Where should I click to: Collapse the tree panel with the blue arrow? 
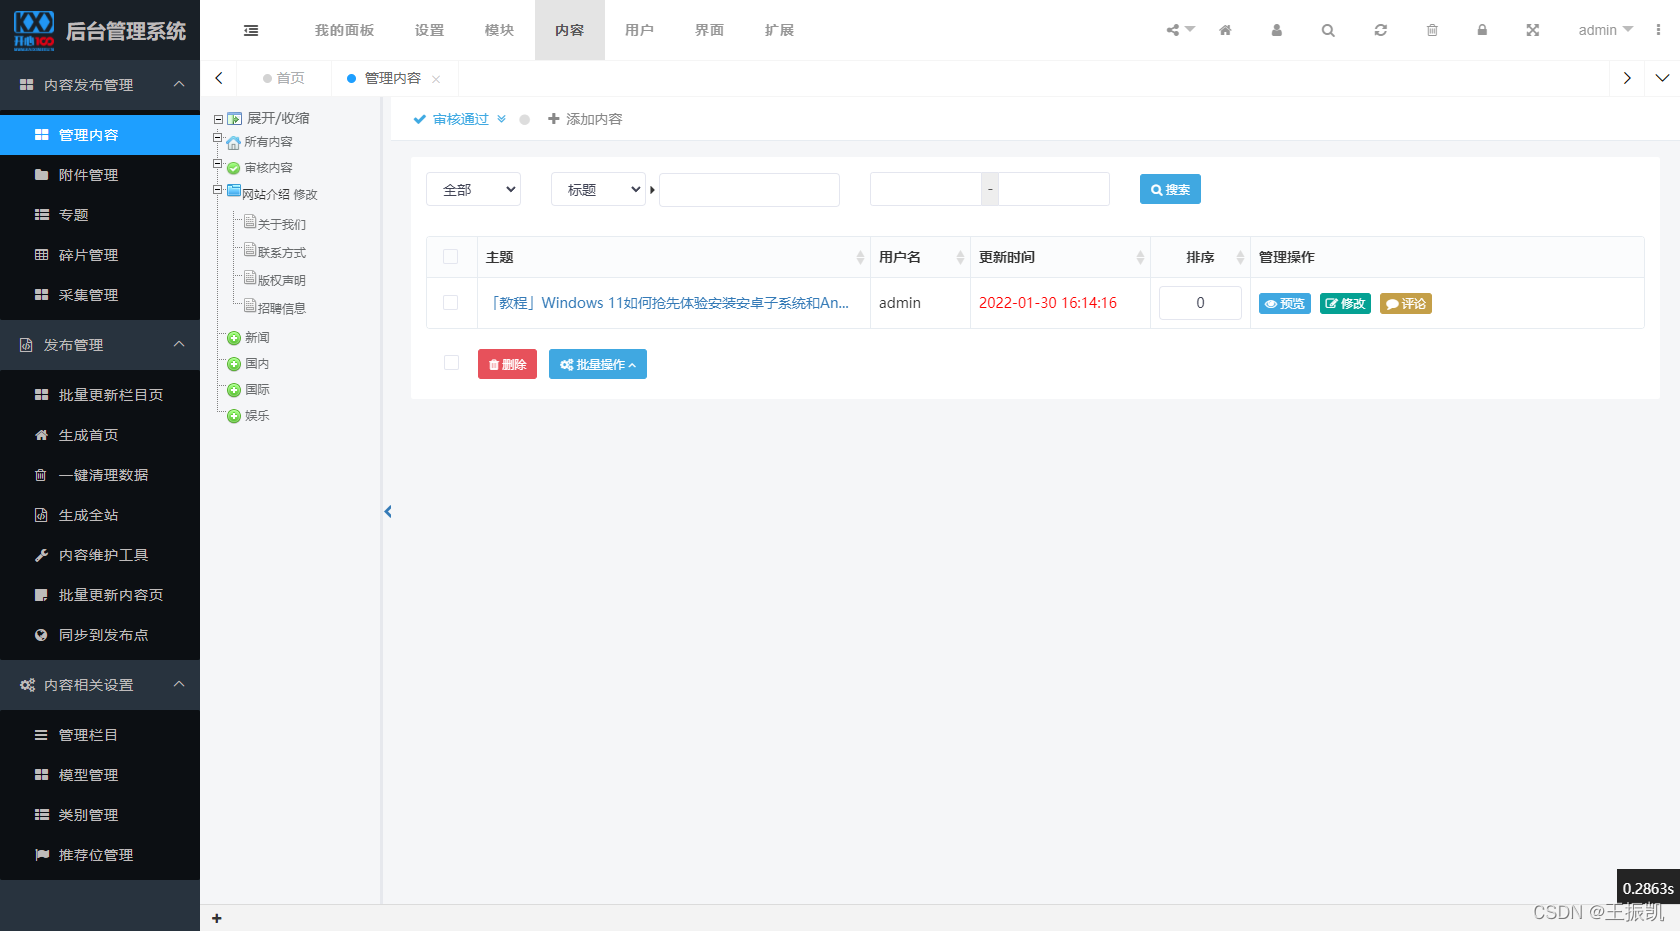tap(388, 511)
